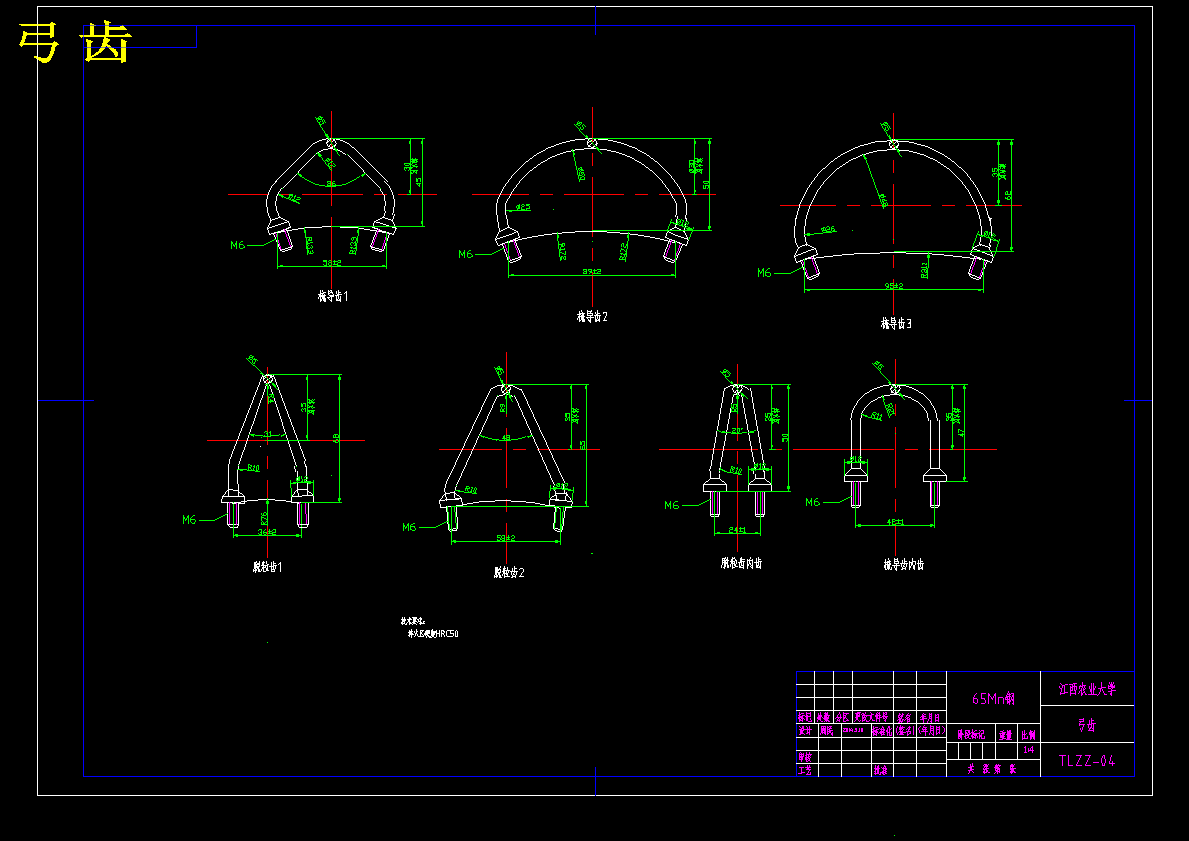Click M6 label on 脱粒齿2 view
The image size is (1189, 841).
[409, 527]
